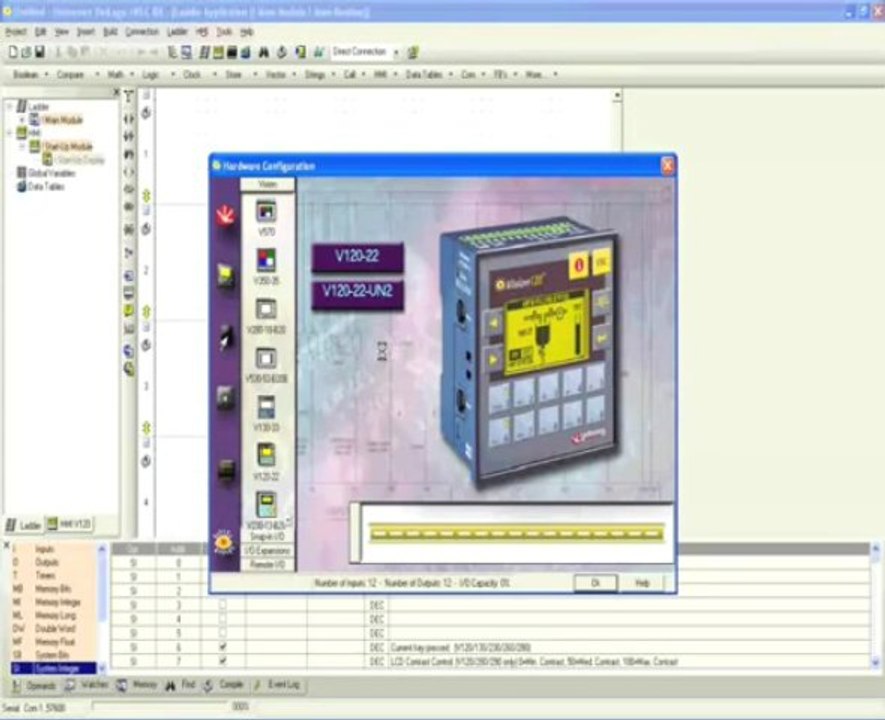Screen dimensions: 885x720
Task: Click the binoculars Find icon in top toolbar
Action: click(x=264, y=52)
